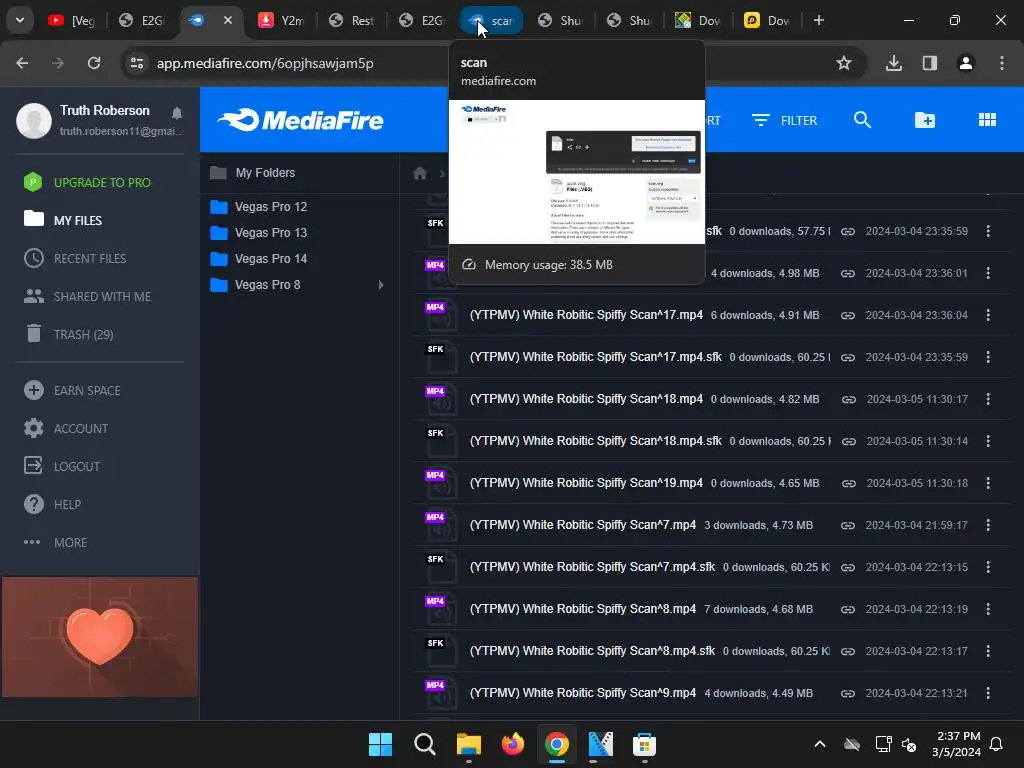Open File Explorer from taskbar

click(468, 744)
